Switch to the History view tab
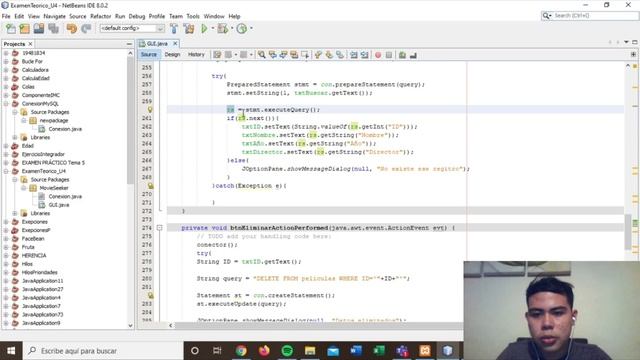 (196, 54)
